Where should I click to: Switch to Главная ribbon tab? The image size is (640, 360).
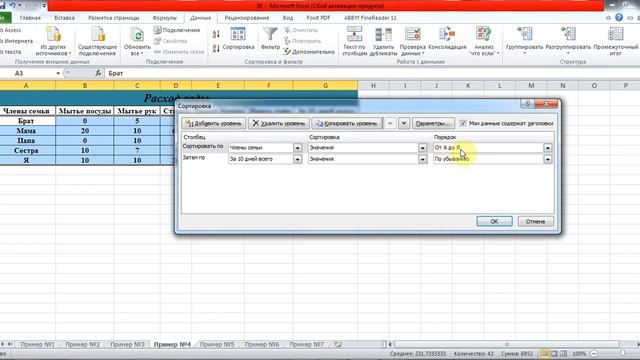click(30, 18)
